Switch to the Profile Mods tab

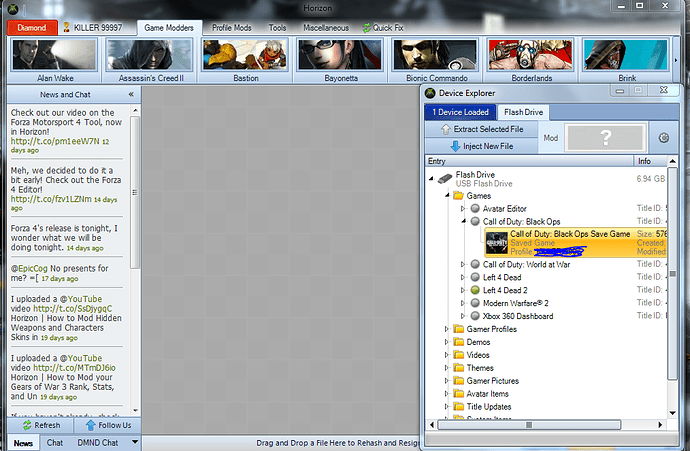click(233, 27)
